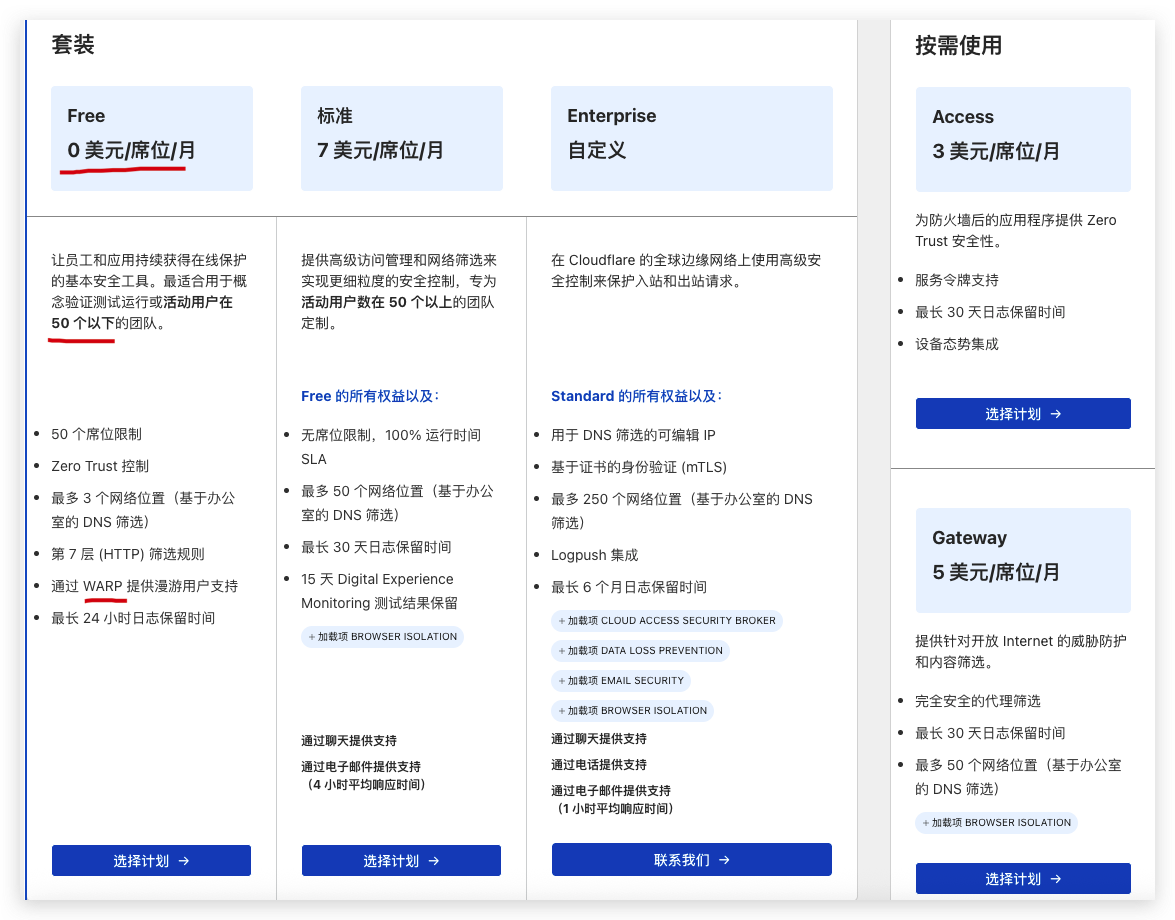Viewport: 1175px width, 920px height.
Task: Click the Email Security add-on tag
Action: pos(621,680)
